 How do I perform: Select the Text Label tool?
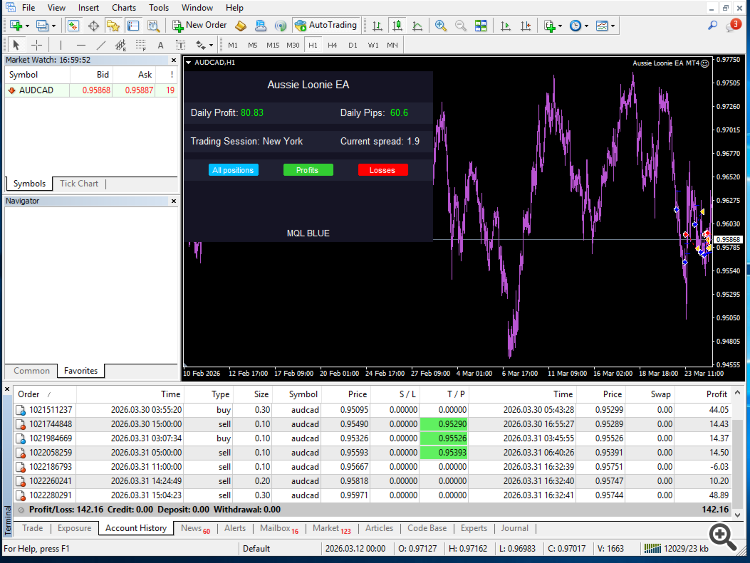tap(180, 45)
